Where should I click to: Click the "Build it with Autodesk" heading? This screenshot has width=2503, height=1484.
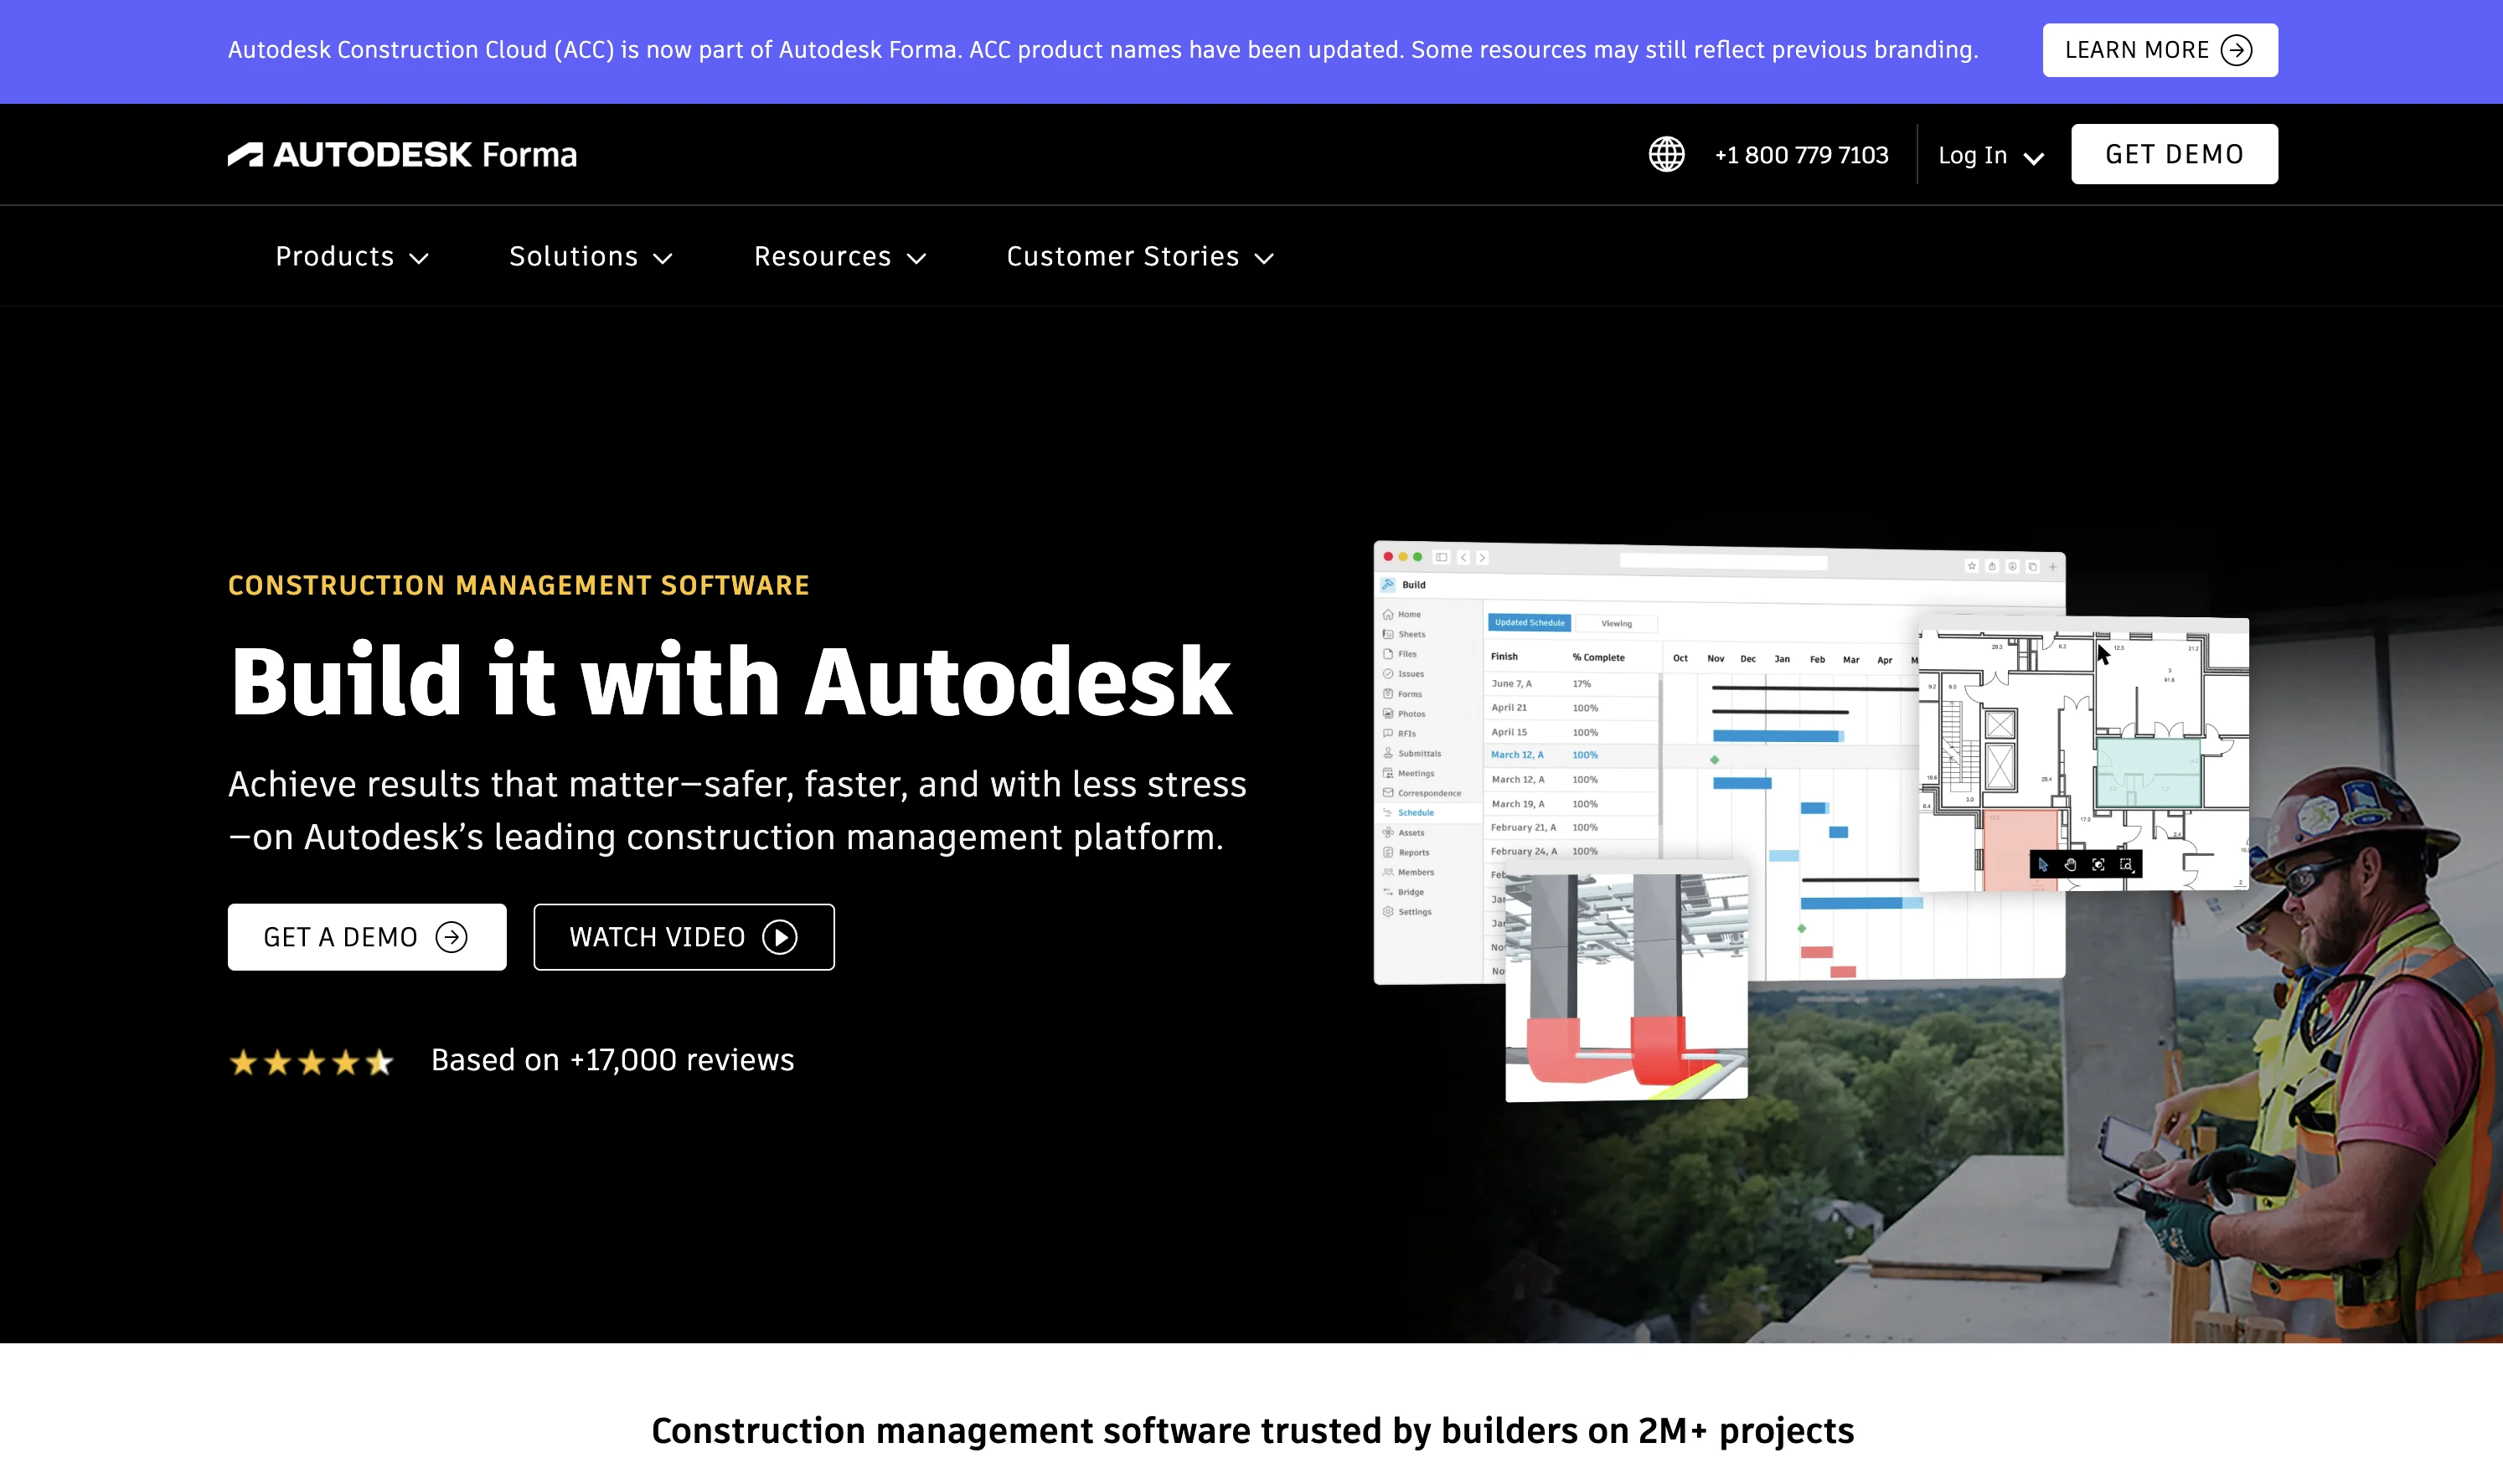730,681
